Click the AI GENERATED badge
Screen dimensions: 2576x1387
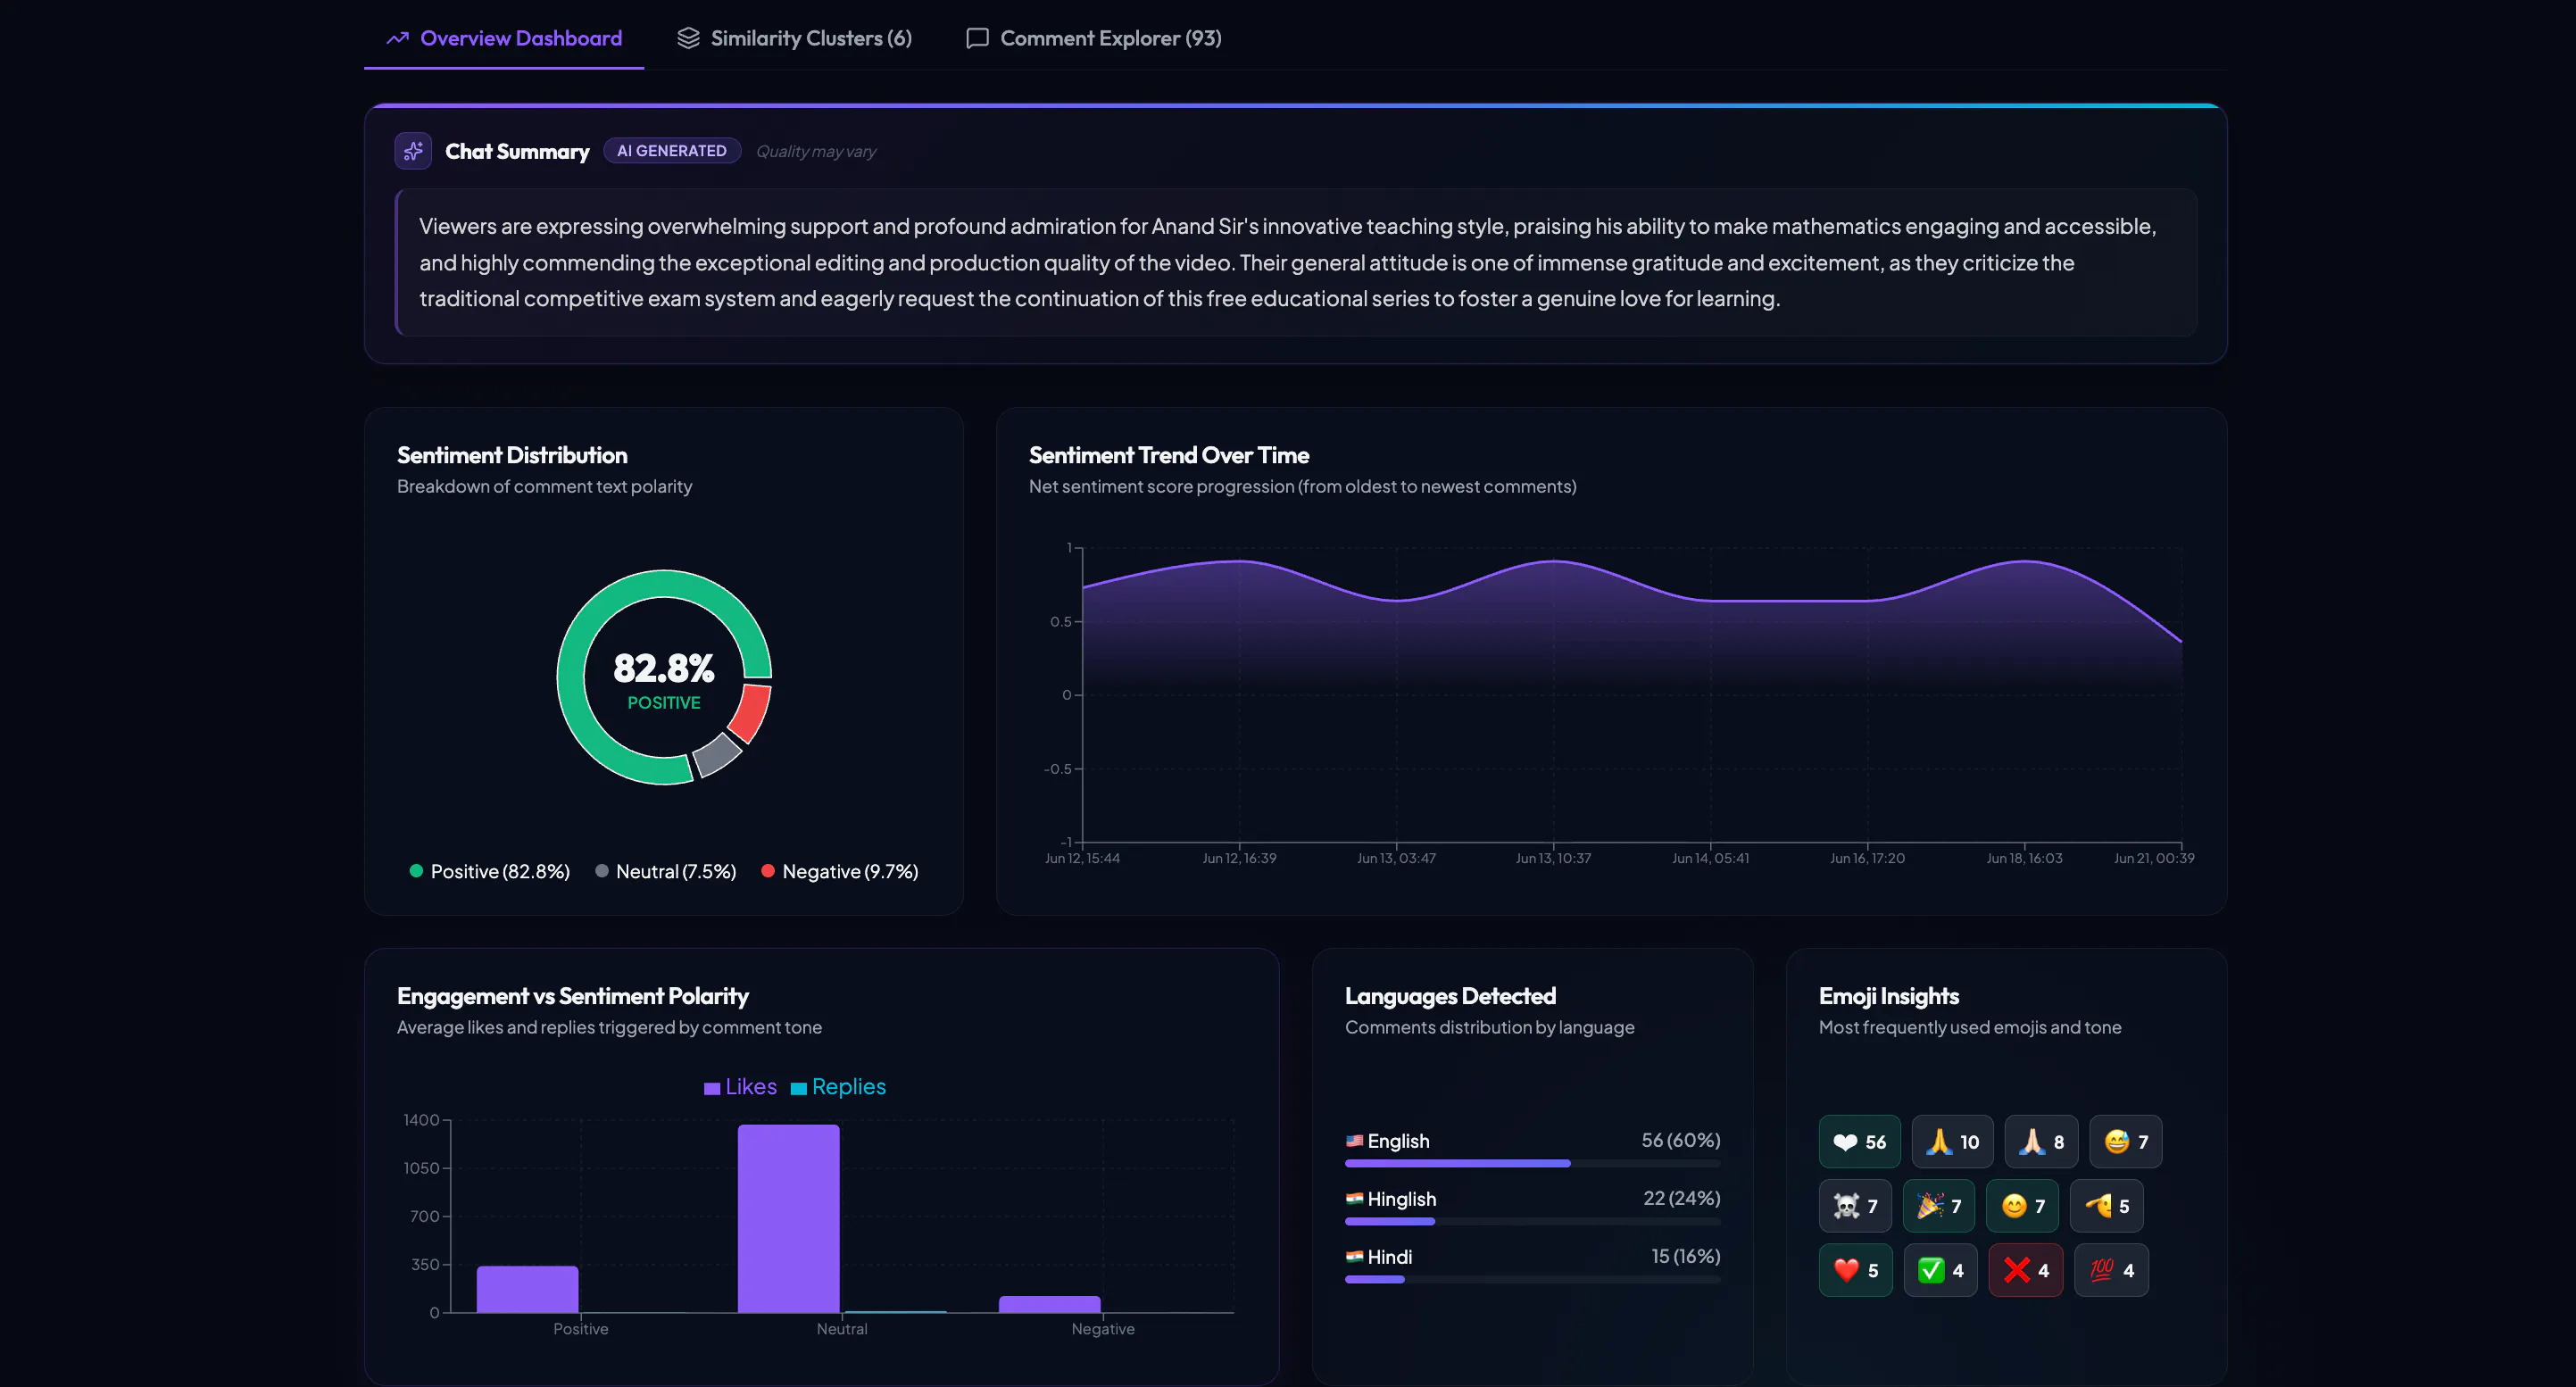[x=672, y=151]
